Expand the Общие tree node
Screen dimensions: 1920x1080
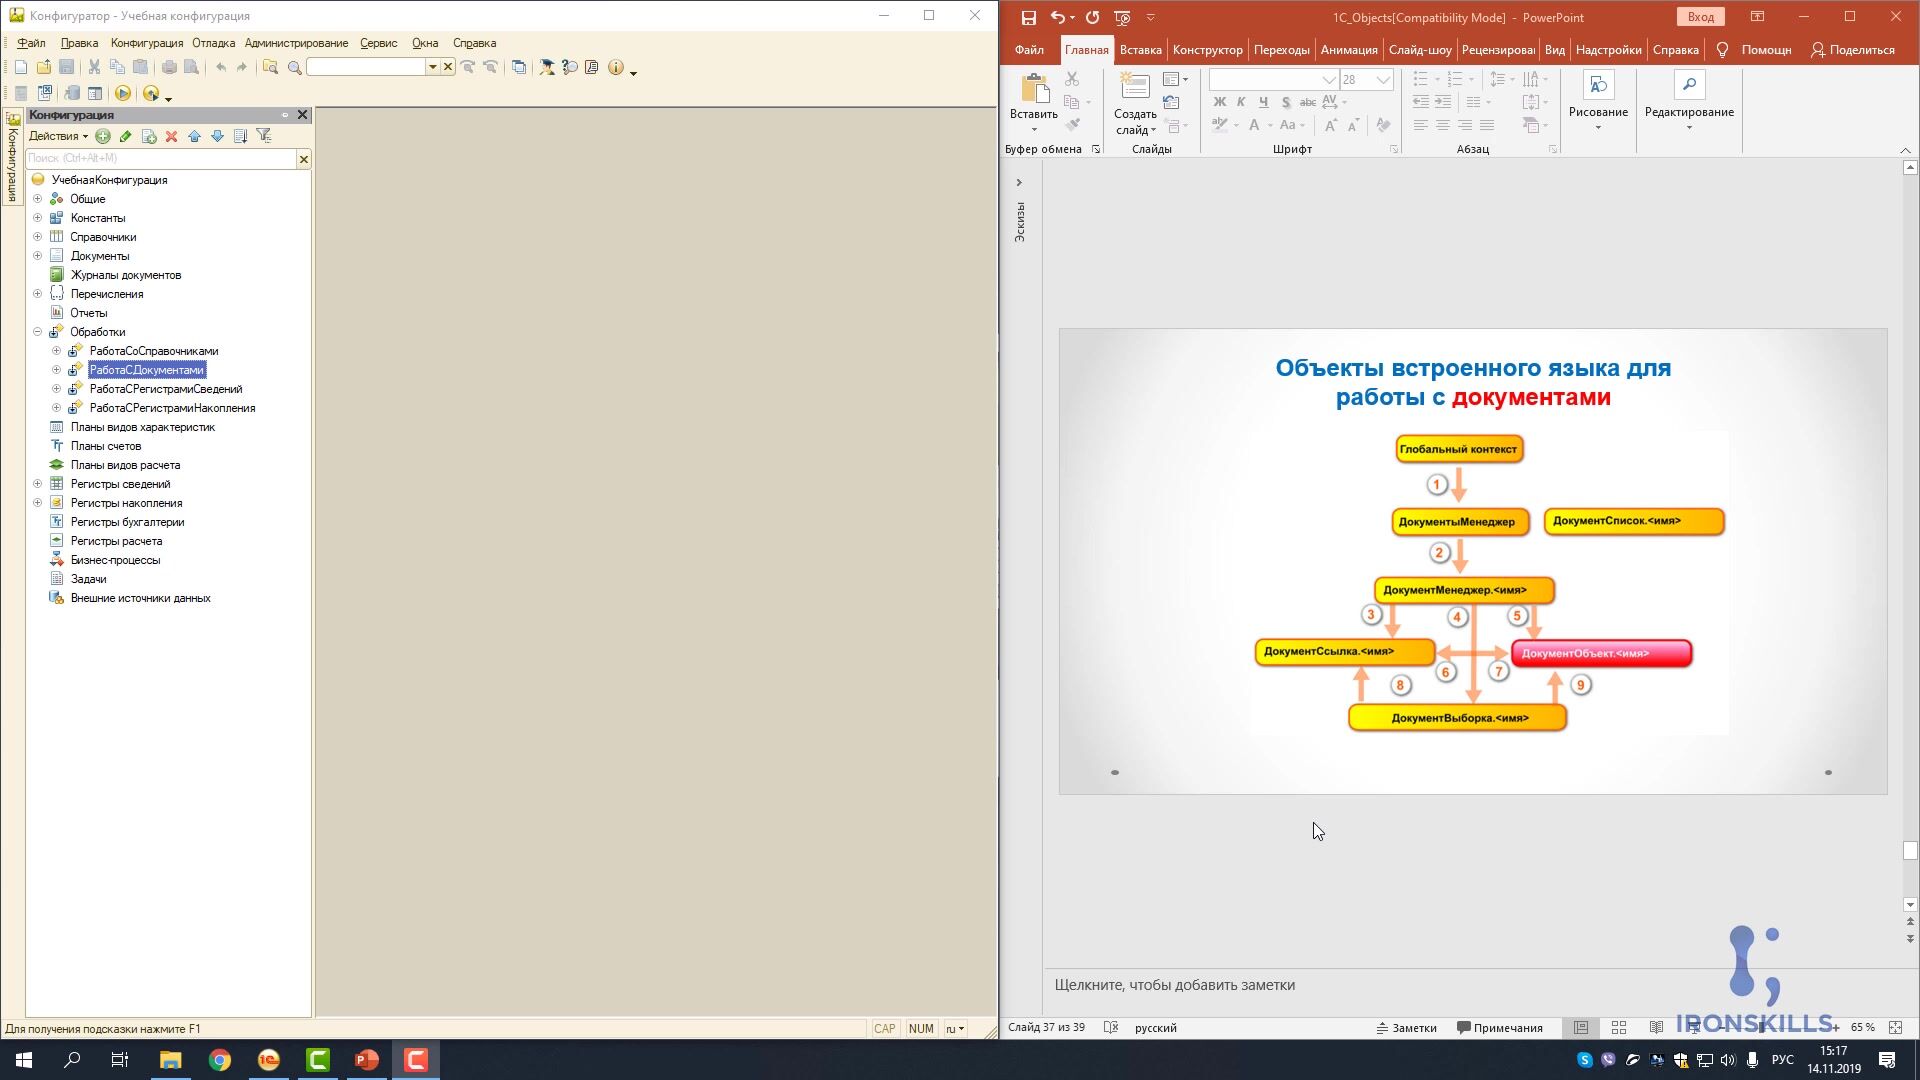[37, 199]
